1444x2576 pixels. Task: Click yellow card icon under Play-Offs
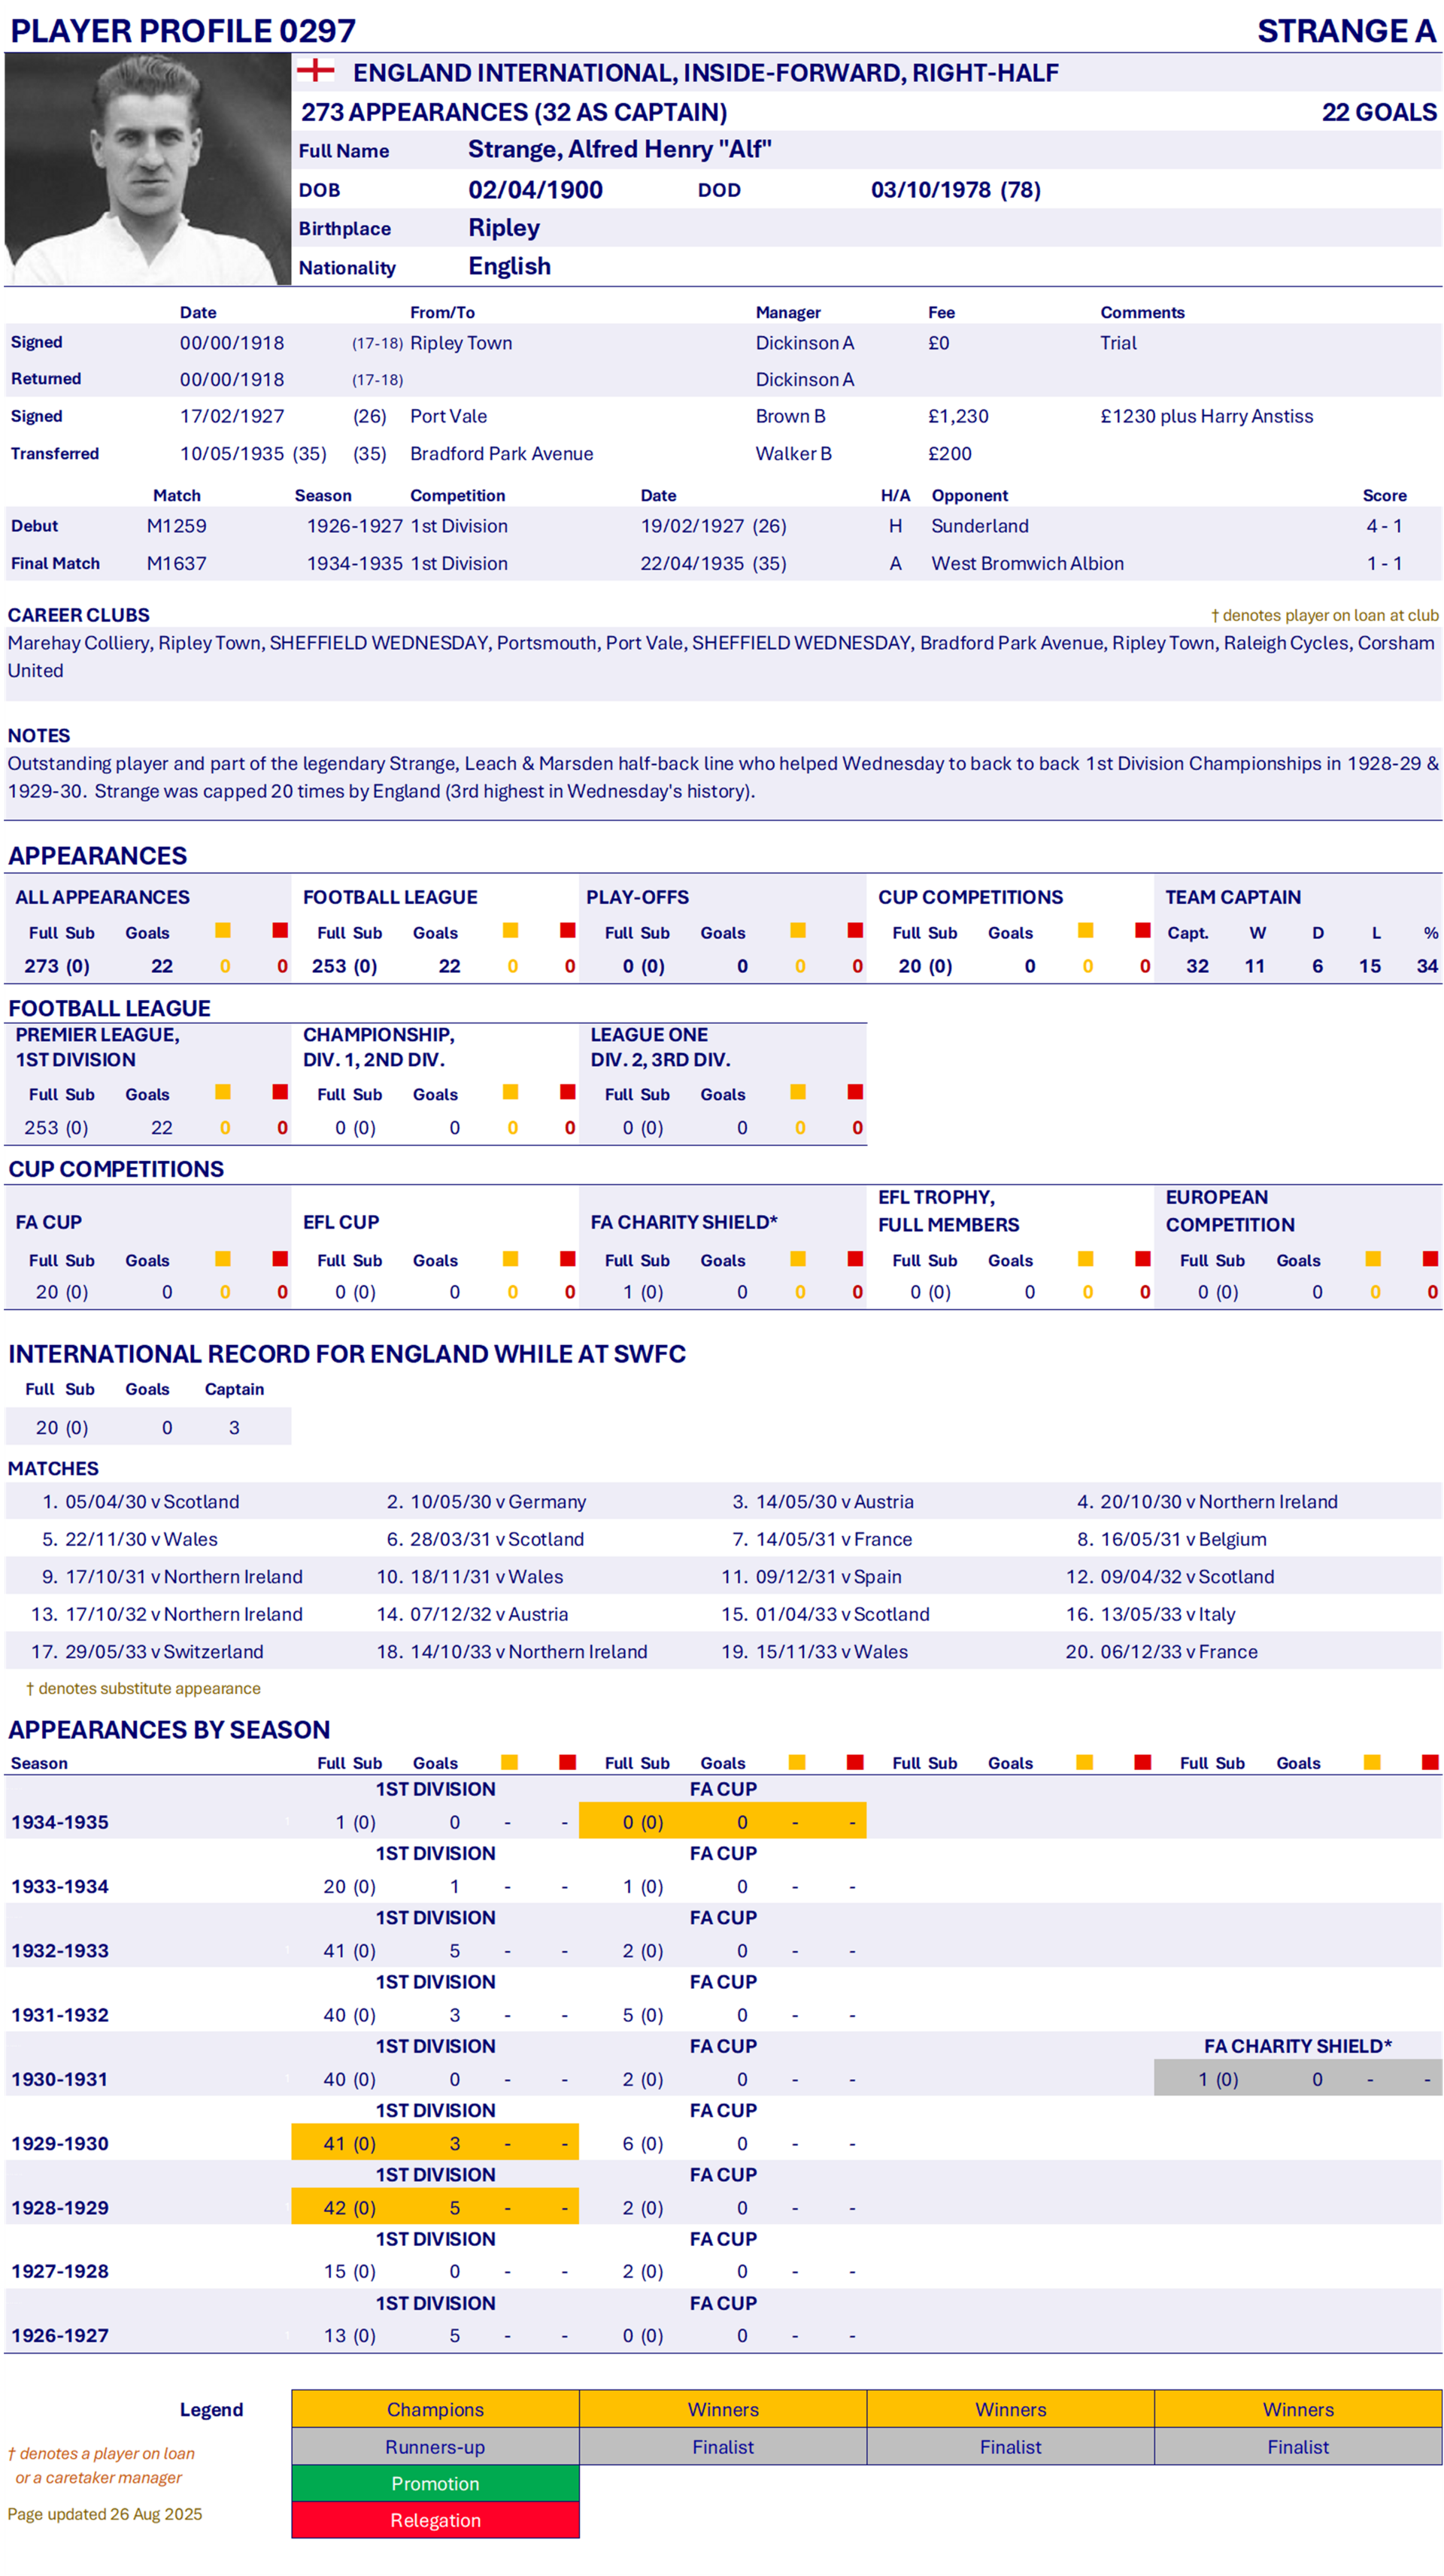pyautogui.click(x=798, y=931)
